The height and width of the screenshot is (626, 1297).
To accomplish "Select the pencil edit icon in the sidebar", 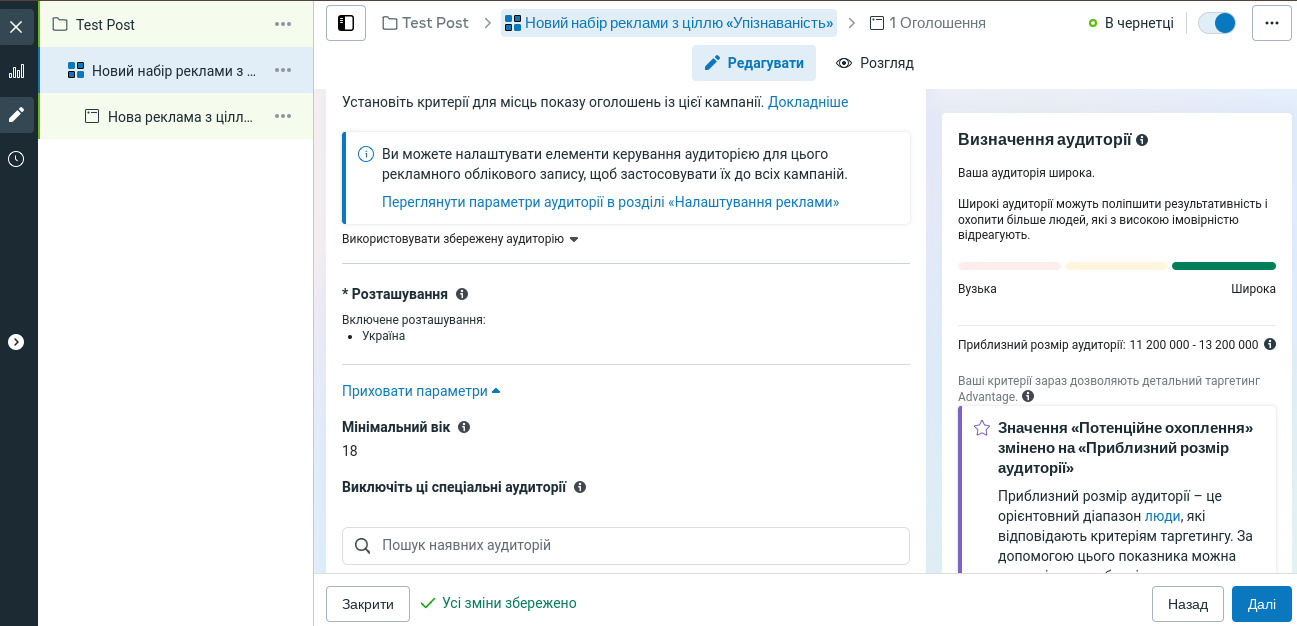I will tap(16, 114).
